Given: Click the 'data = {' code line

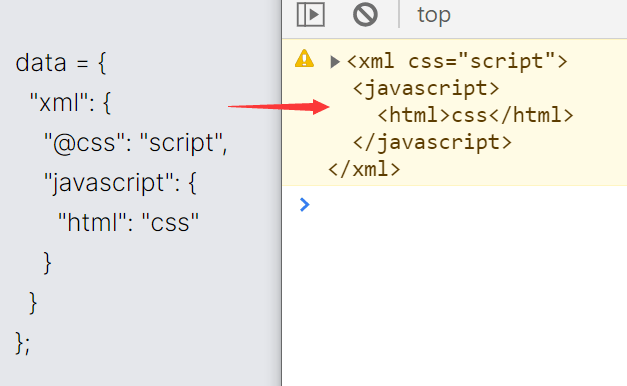Looking at the screenshot, I should (x=61, y=63).
